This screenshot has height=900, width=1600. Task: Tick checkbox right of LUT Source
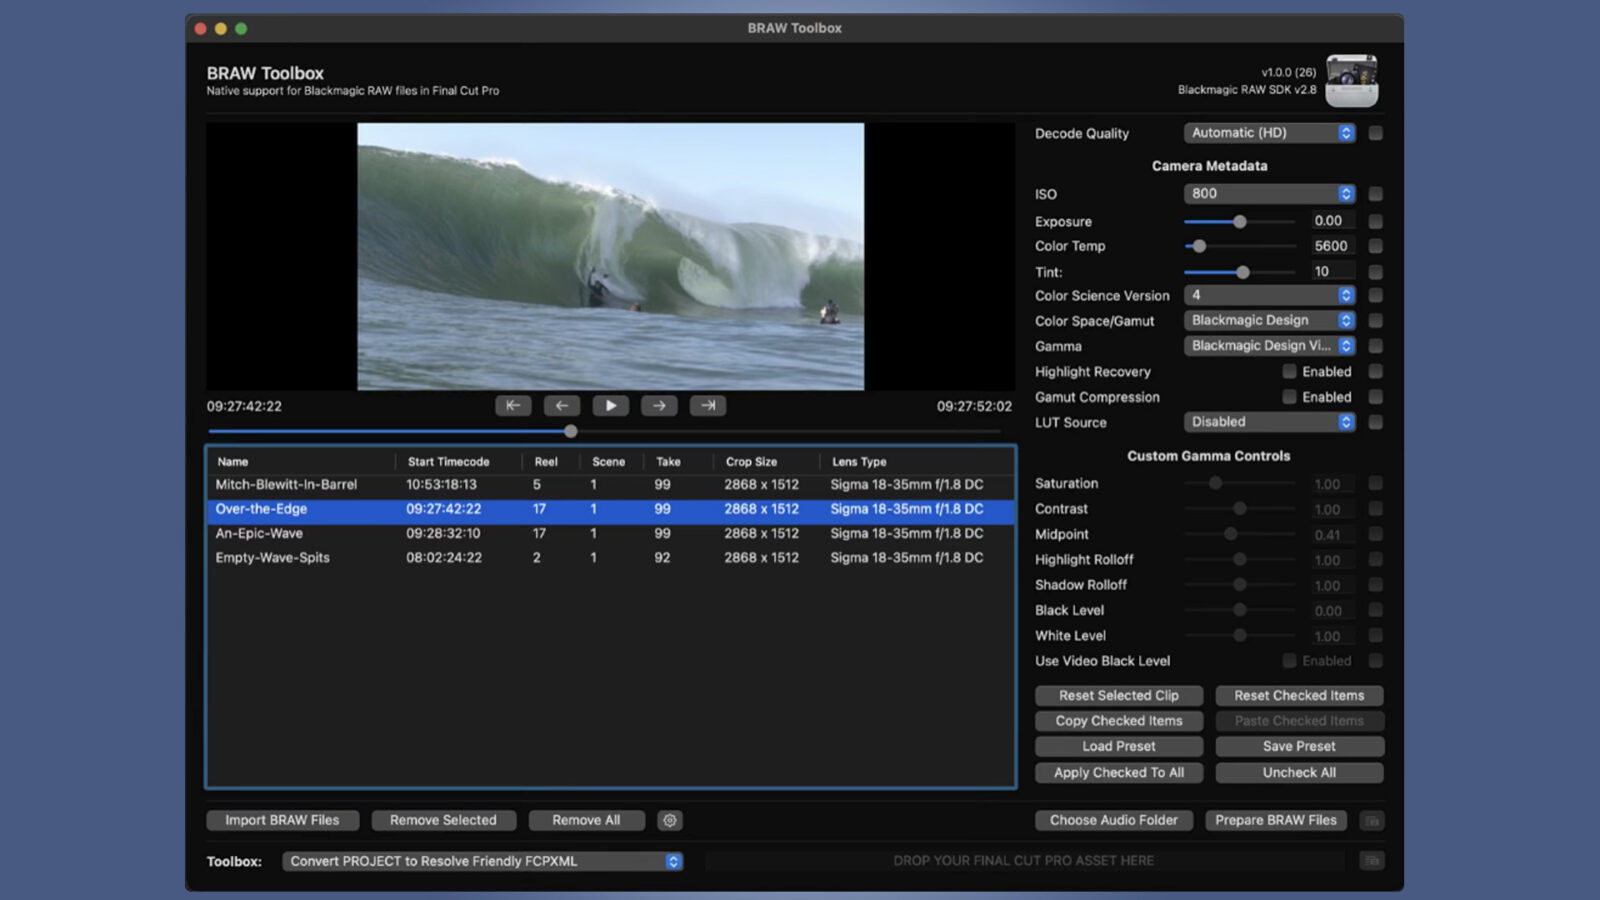tap(1376, 422)
